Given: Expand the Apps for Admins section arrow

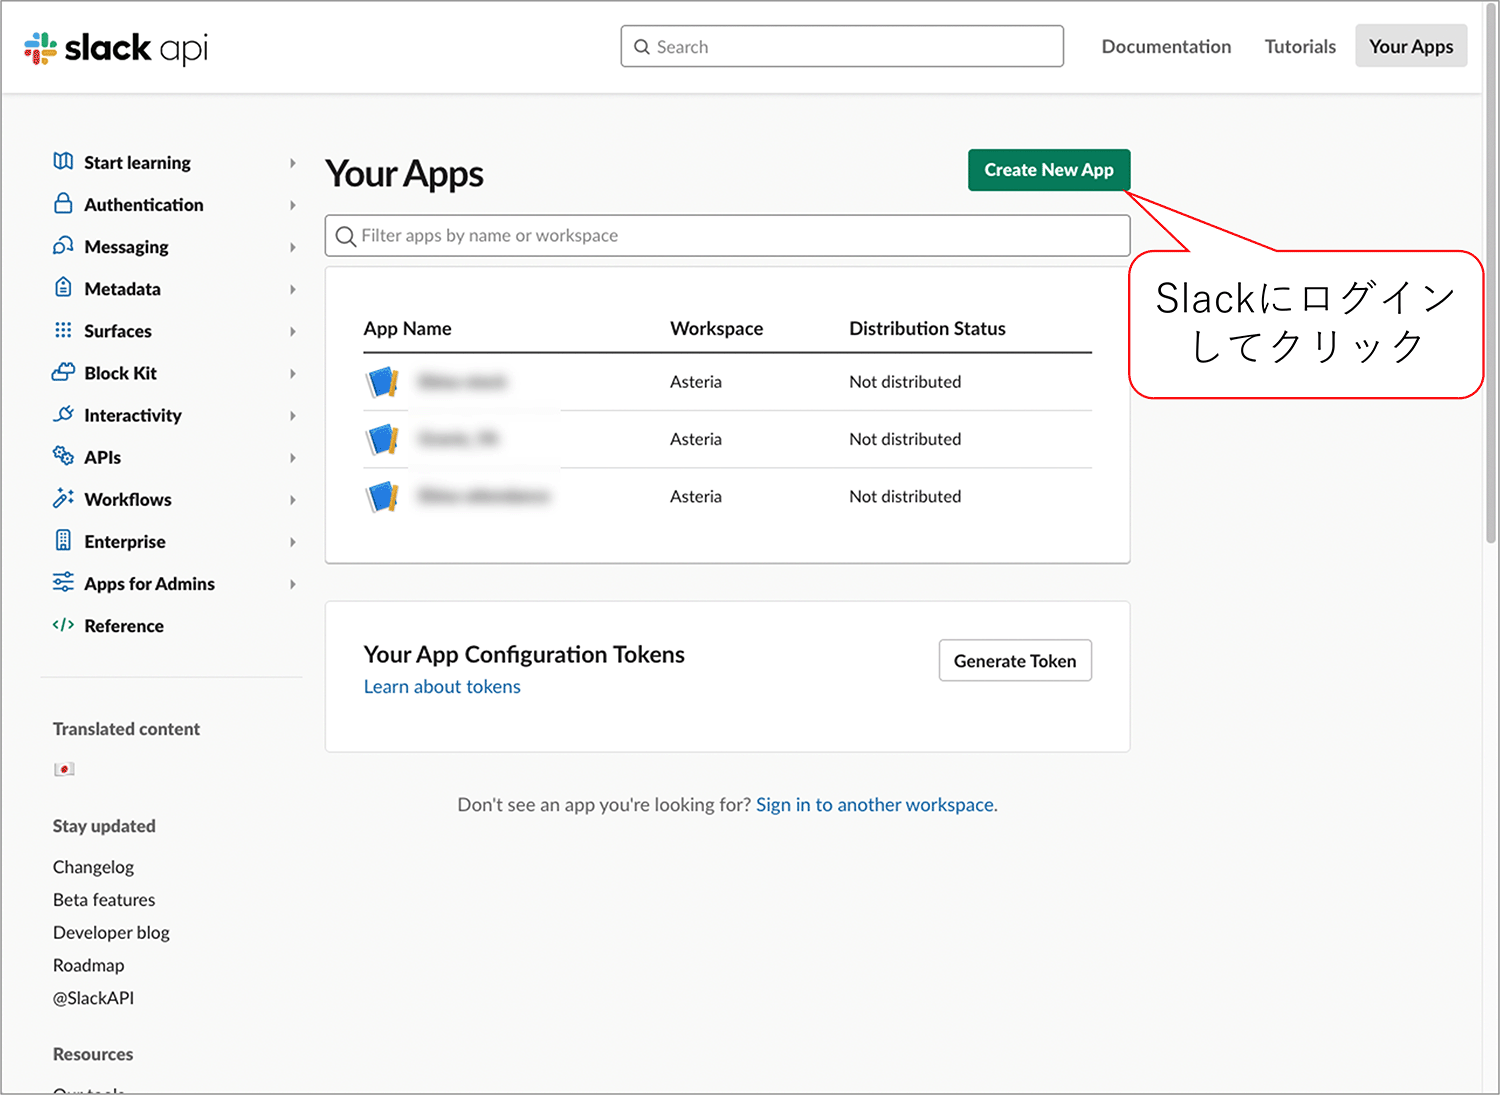Looking at the screenshot, I should coord(292,583).
